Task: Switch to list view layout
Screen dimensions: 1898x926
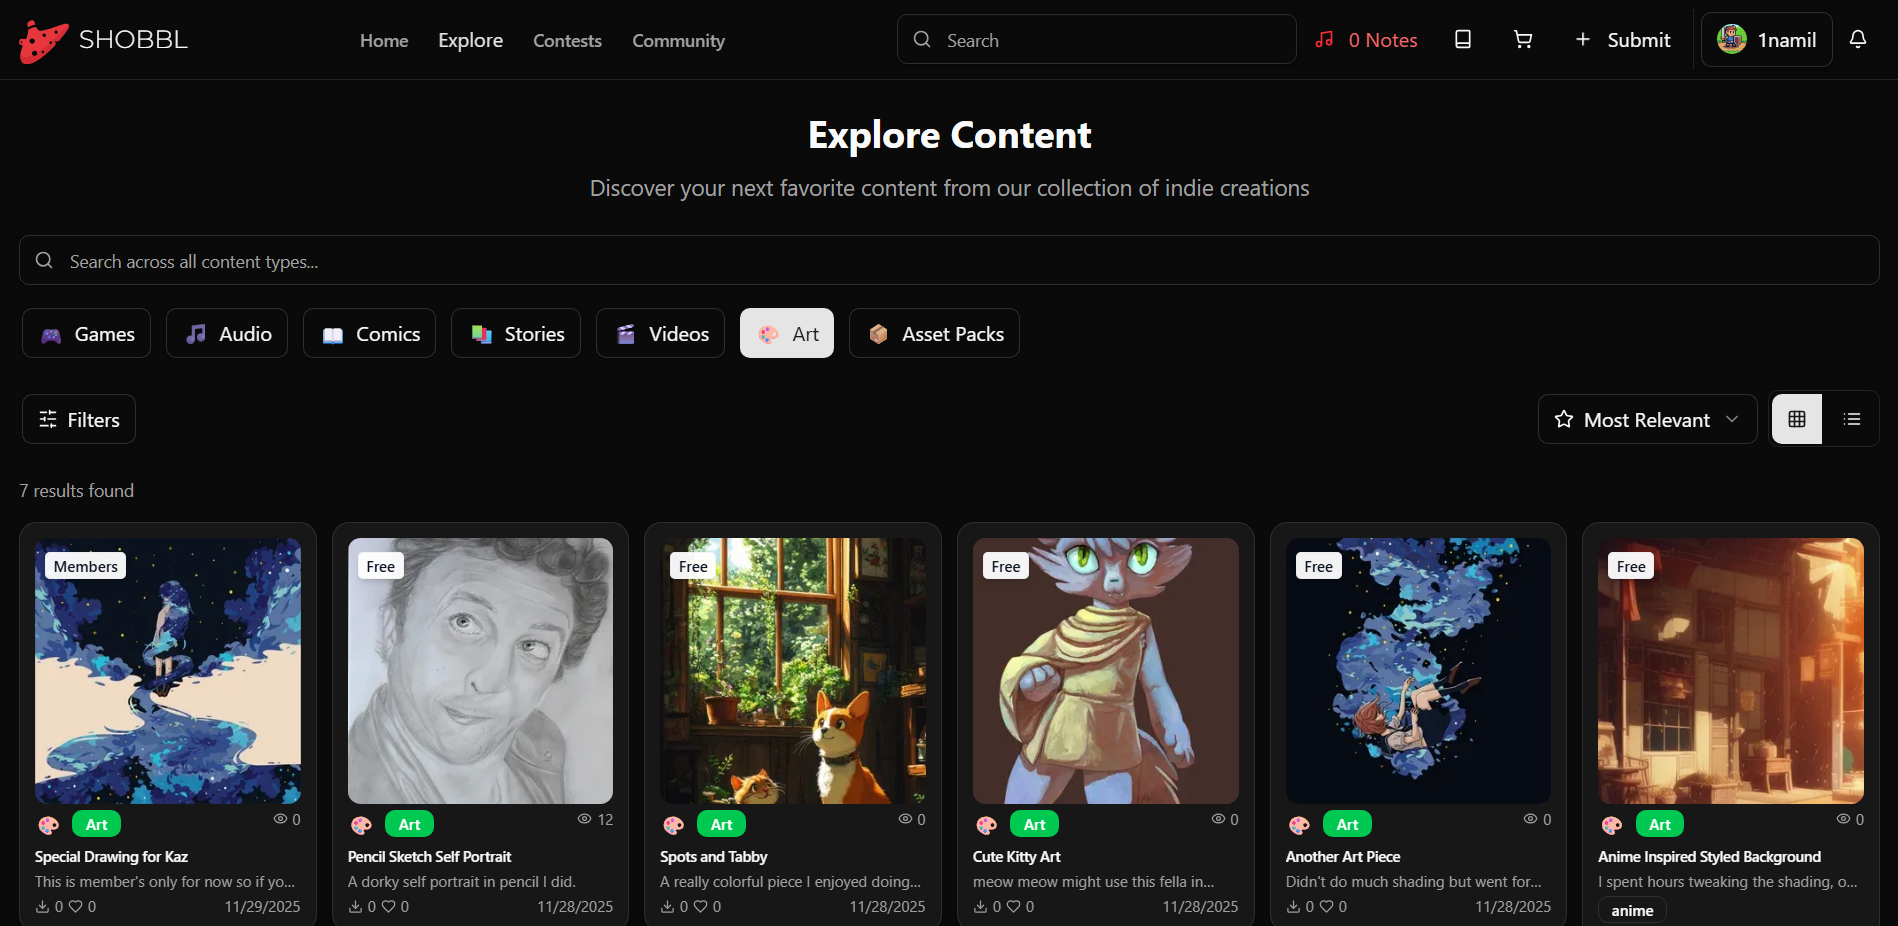Action: pos(1851,420)
